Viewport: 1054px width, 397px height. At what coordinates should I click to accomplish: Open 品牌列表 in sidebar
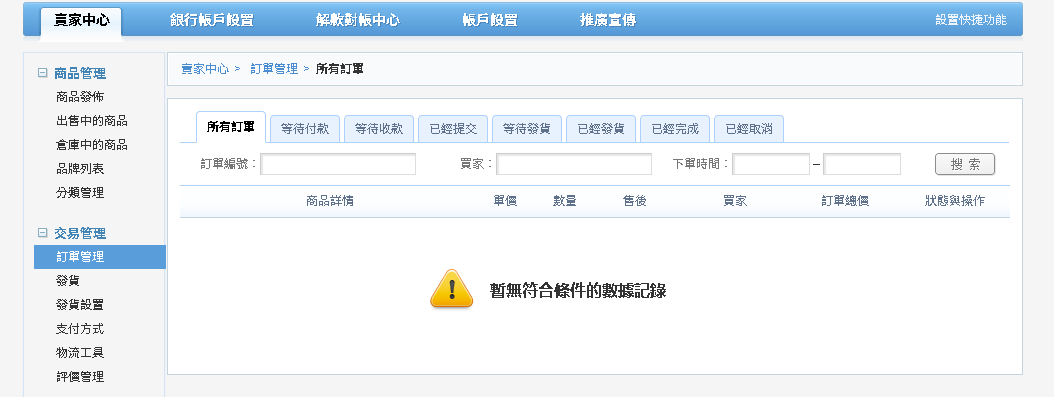coord(80,169)
